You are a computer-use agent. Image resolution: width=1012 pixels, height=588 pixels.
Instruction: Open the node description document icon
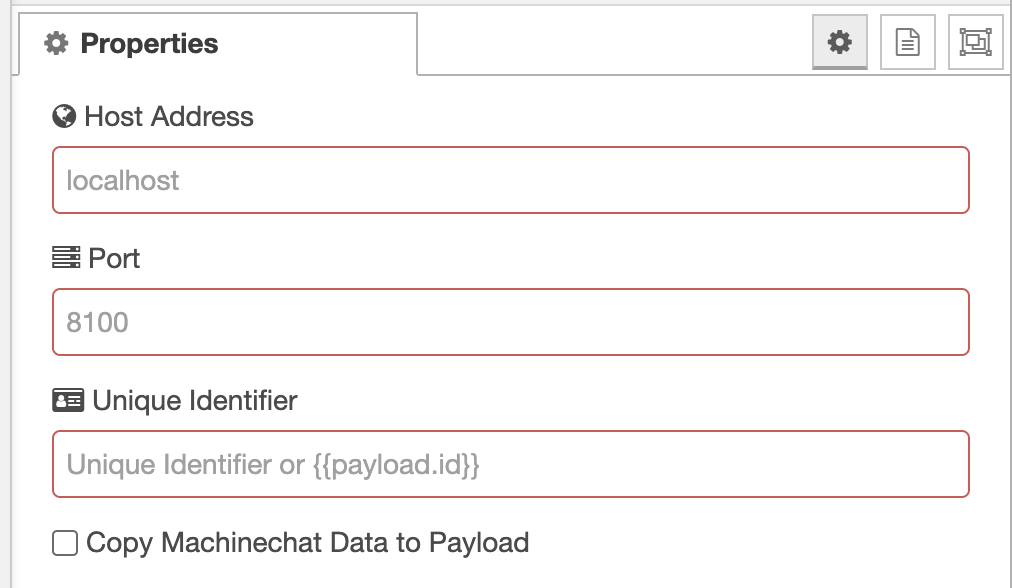907,42
